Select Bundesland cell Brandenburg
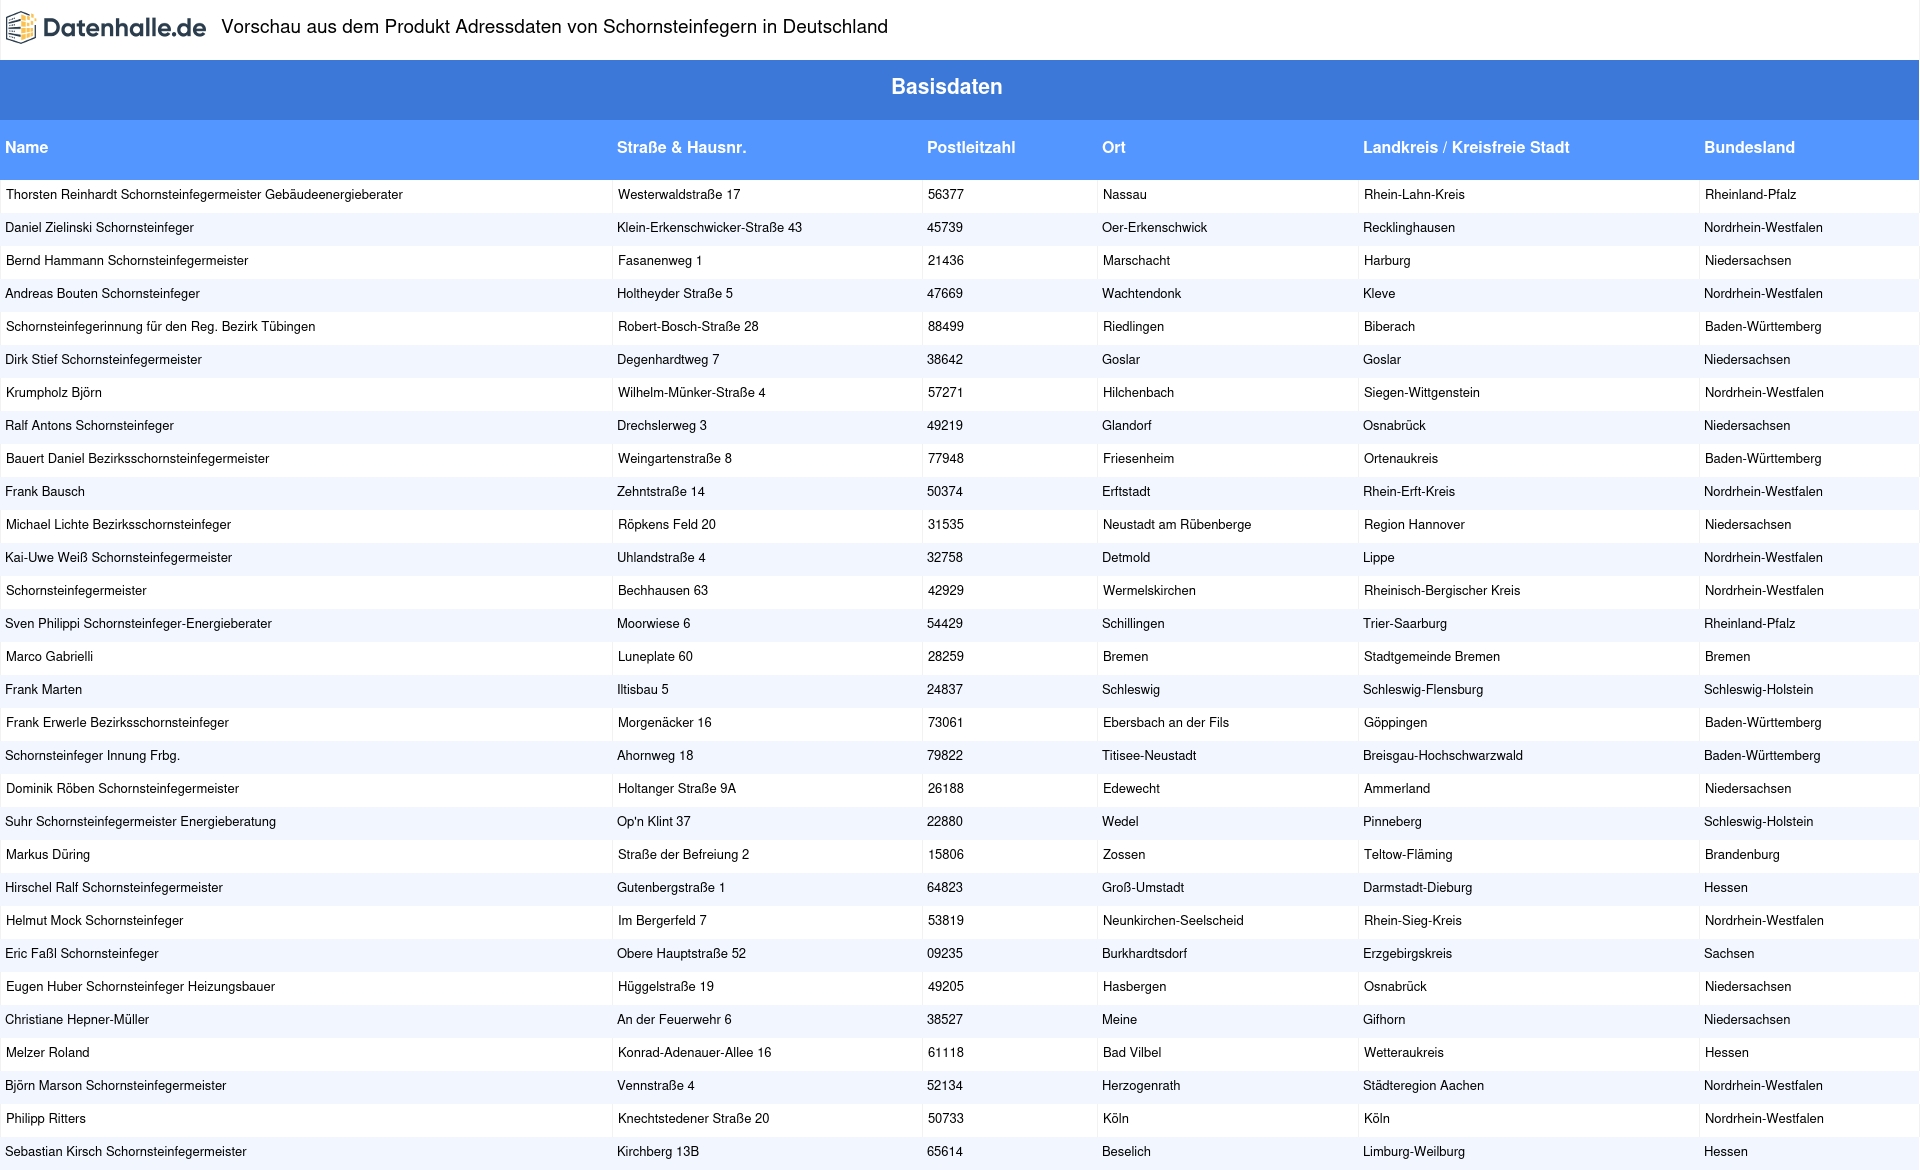Image resolution: width=1920 pixels, height=1170 pixels. pos(1742,855)
